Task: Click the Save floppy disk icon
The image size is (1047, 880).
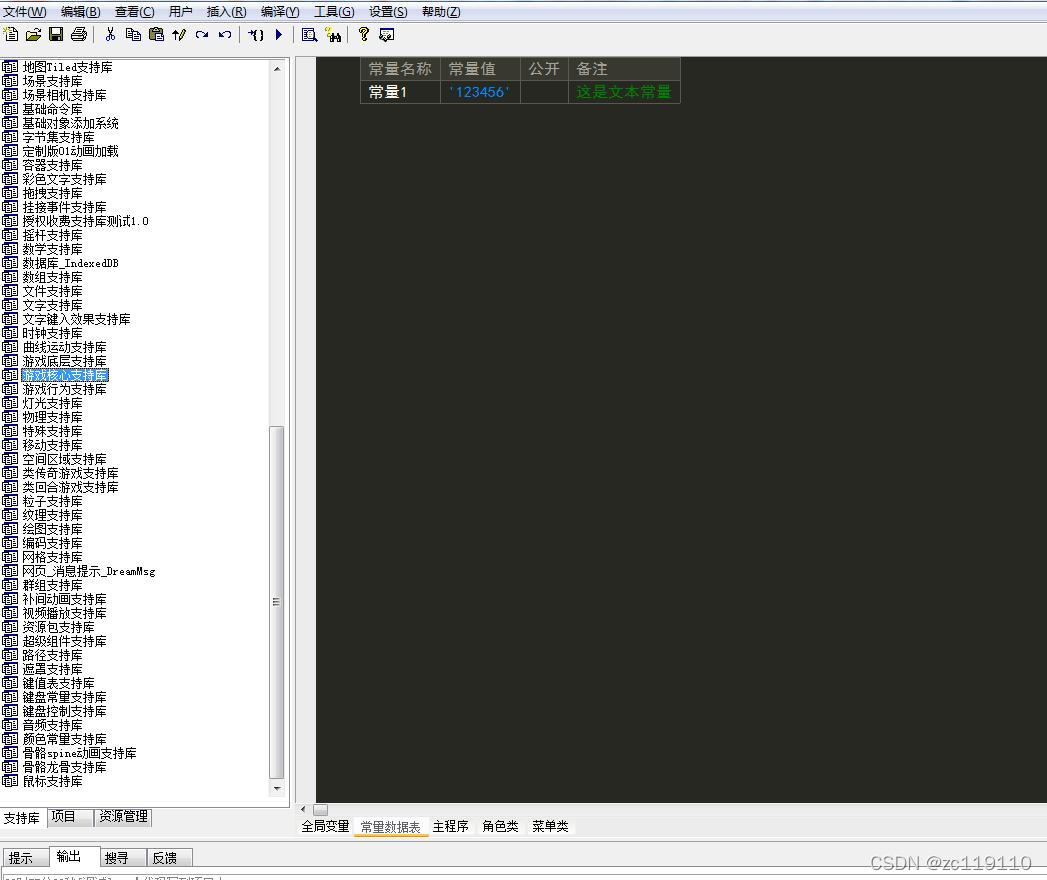Action: click(56, 35)
